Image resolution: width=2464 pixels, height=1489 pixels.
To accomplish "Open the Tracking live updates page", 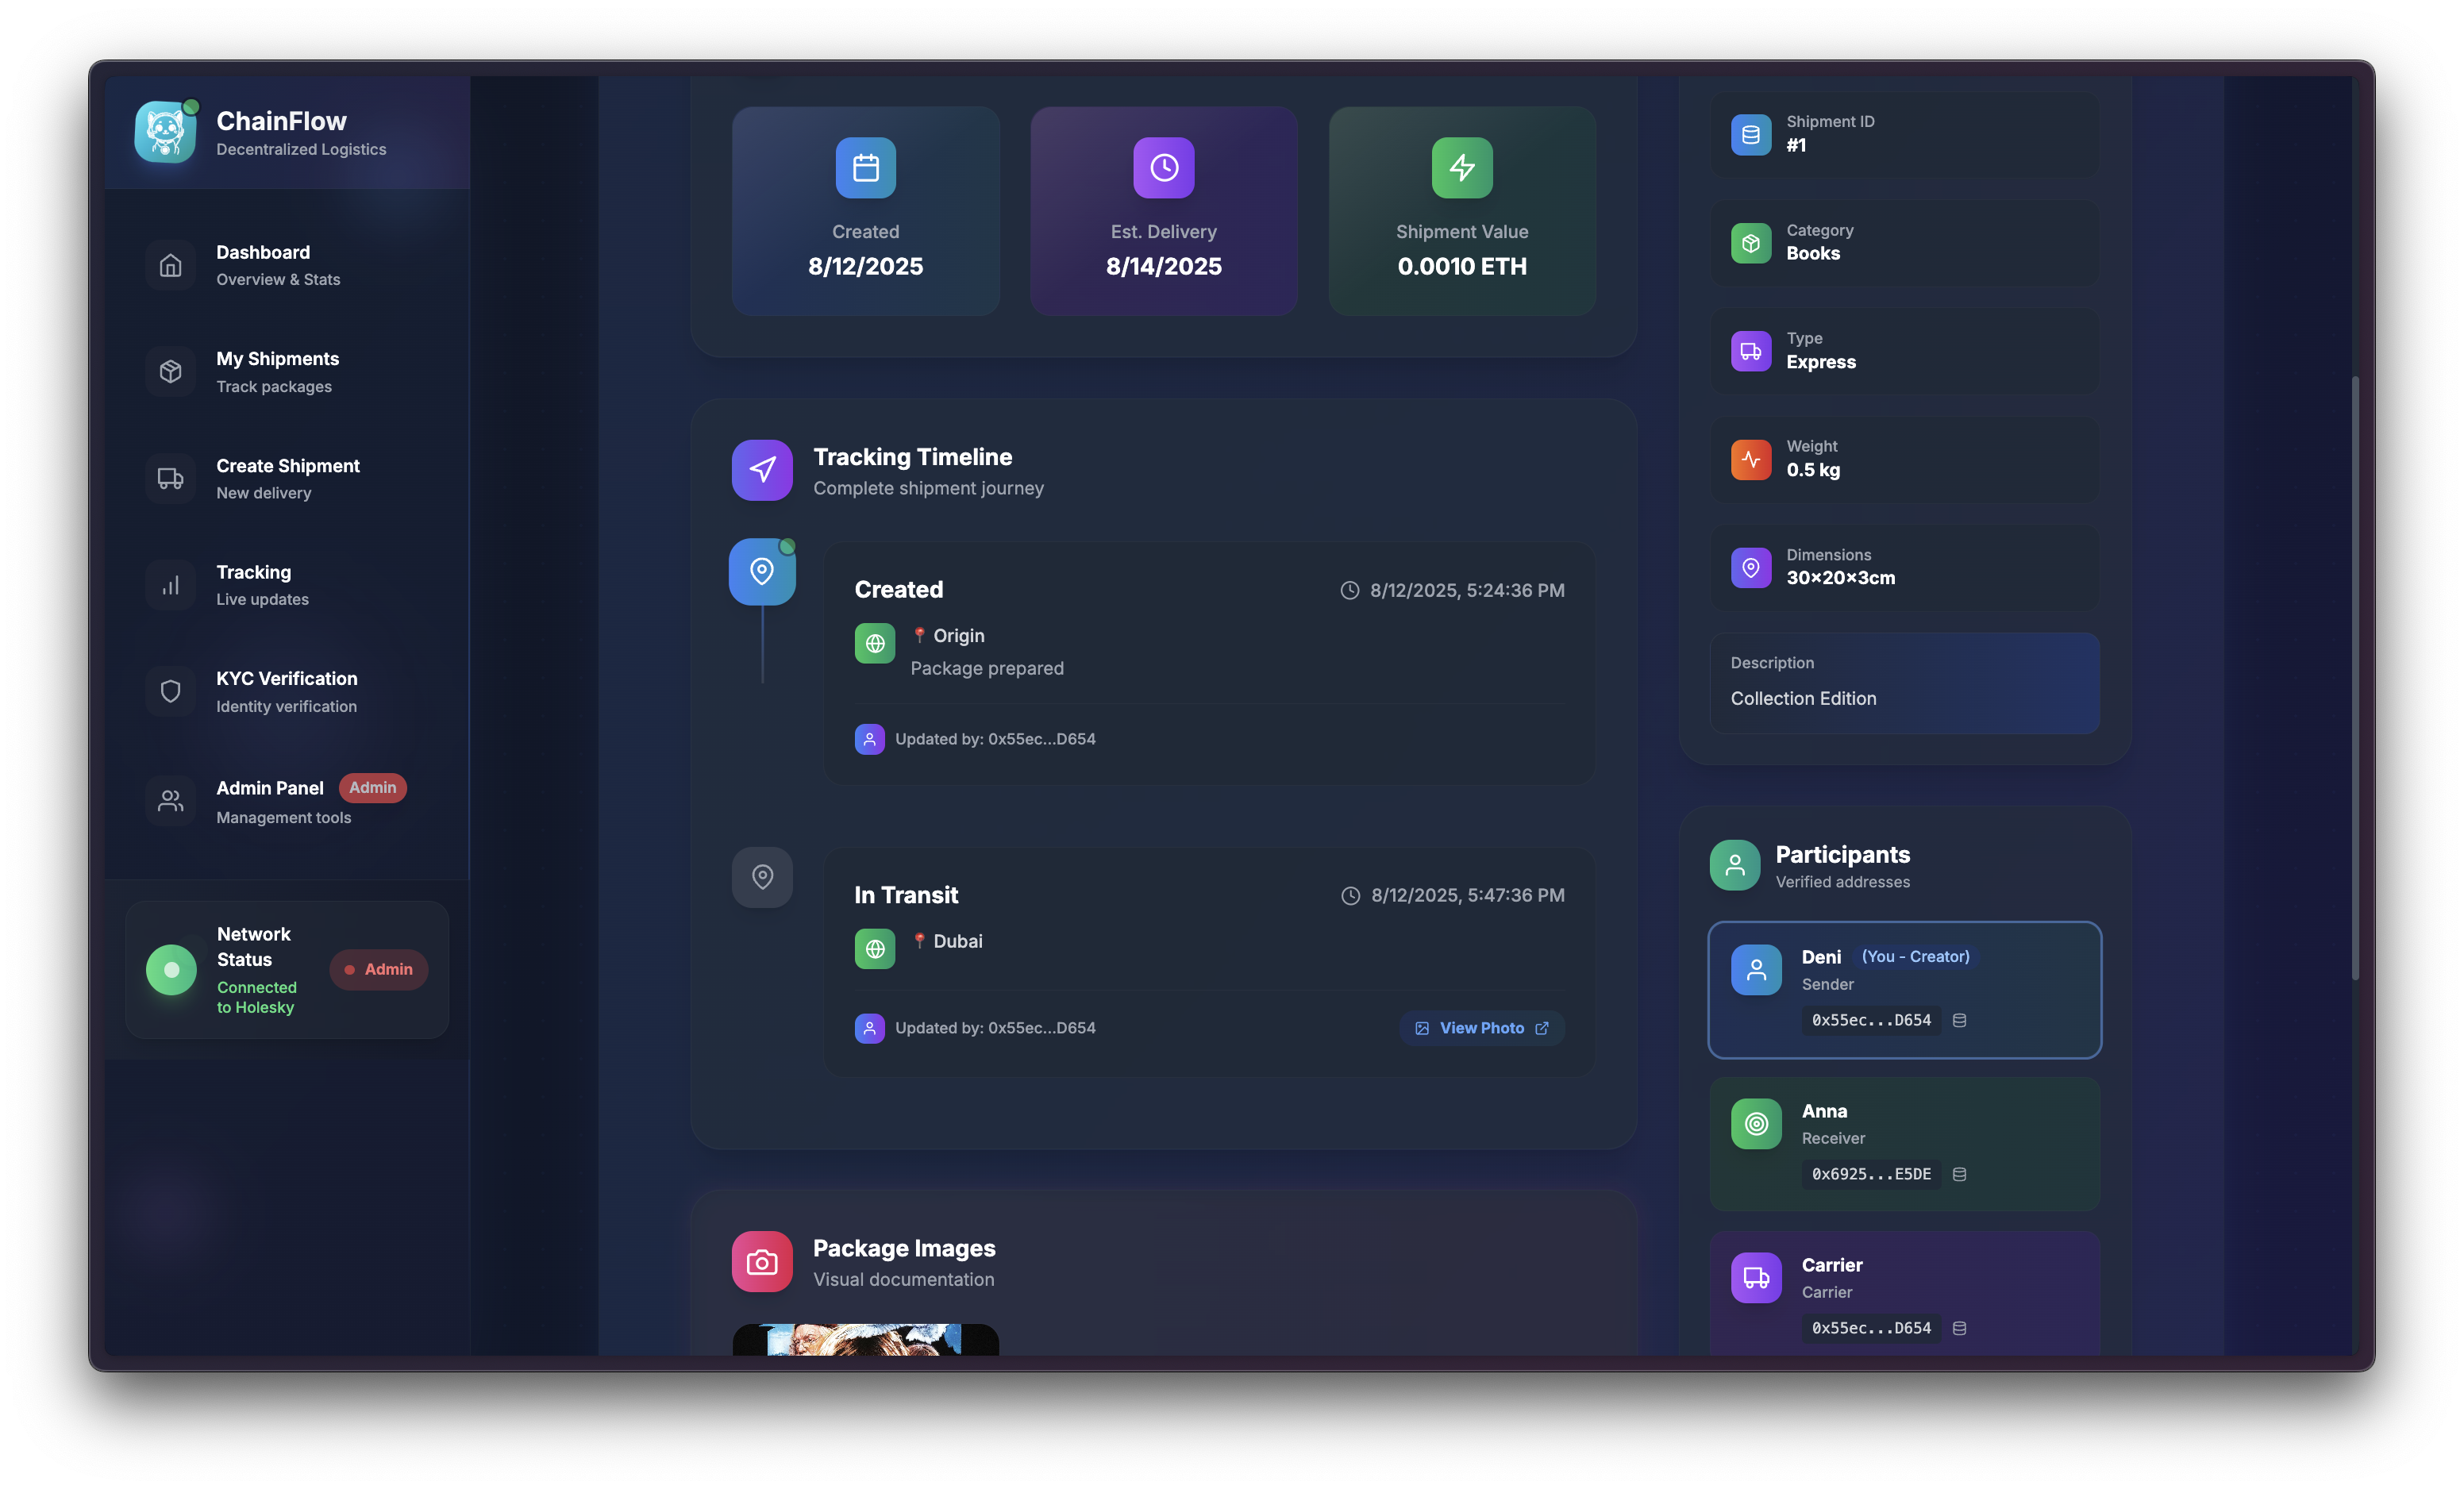I will [254, 584].
